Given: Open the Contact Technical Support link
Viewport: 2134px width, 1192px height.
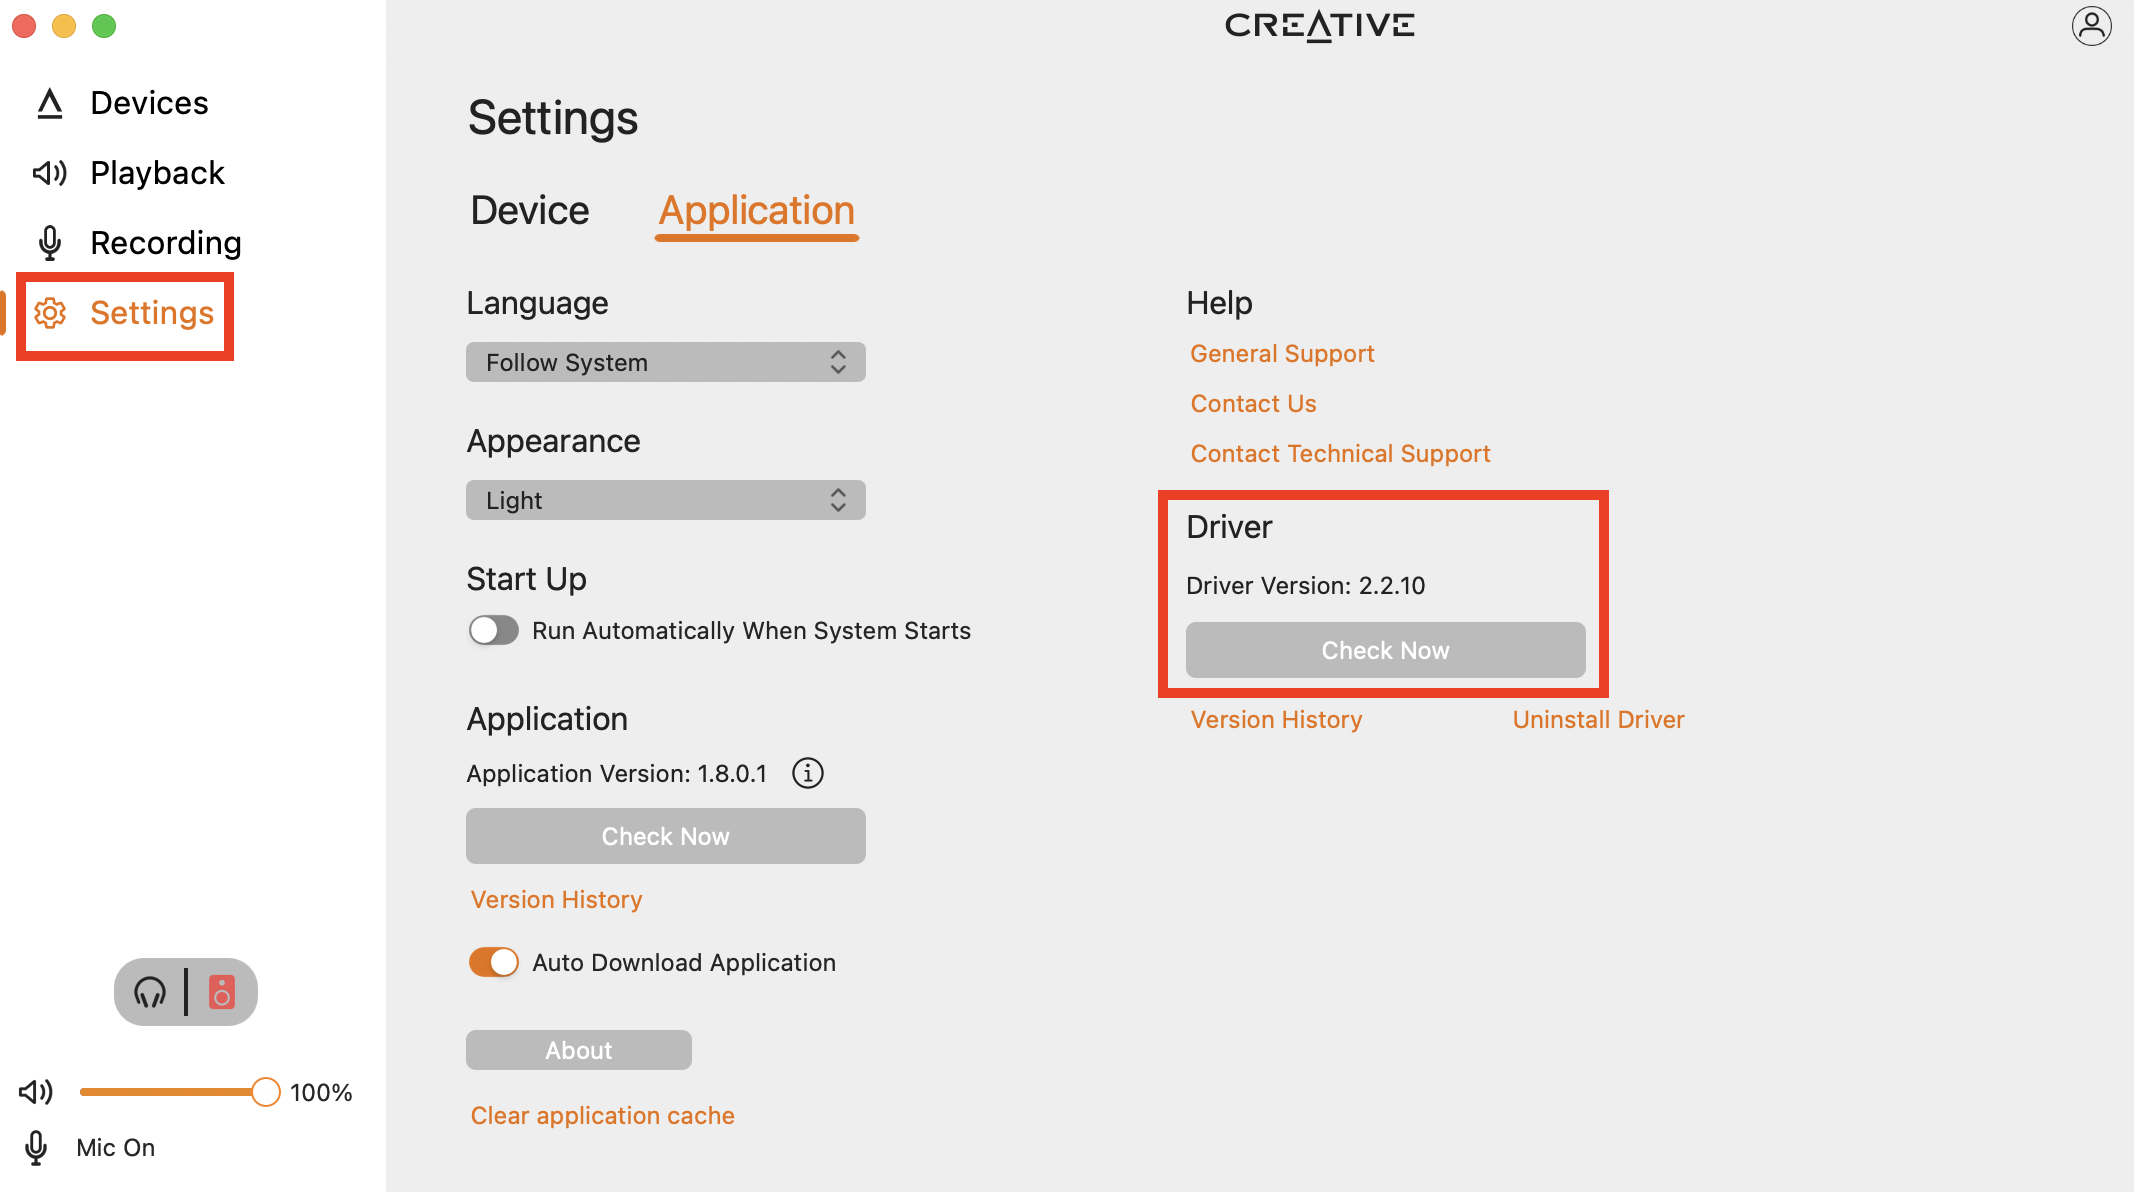Looking at the screenshot, I should coord(1340,454).
